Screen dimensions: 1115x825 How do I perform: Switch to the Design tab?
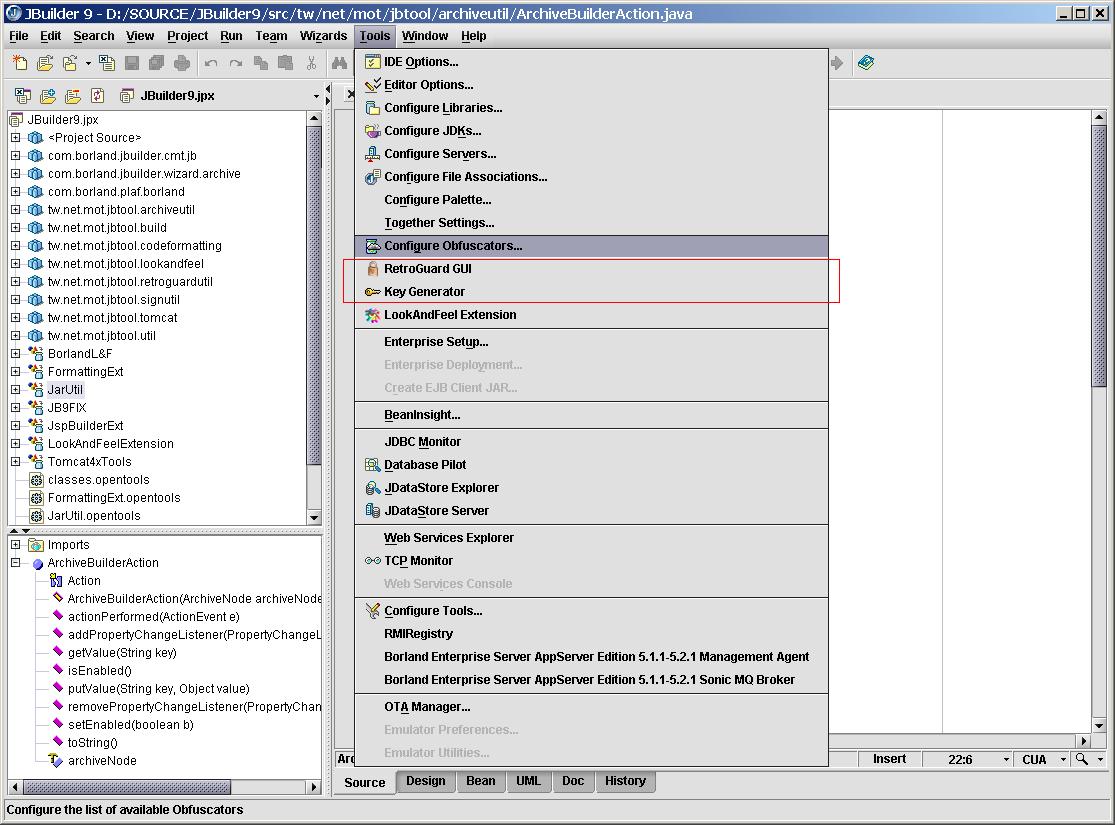pyautogui.click(x=425, y=781)
